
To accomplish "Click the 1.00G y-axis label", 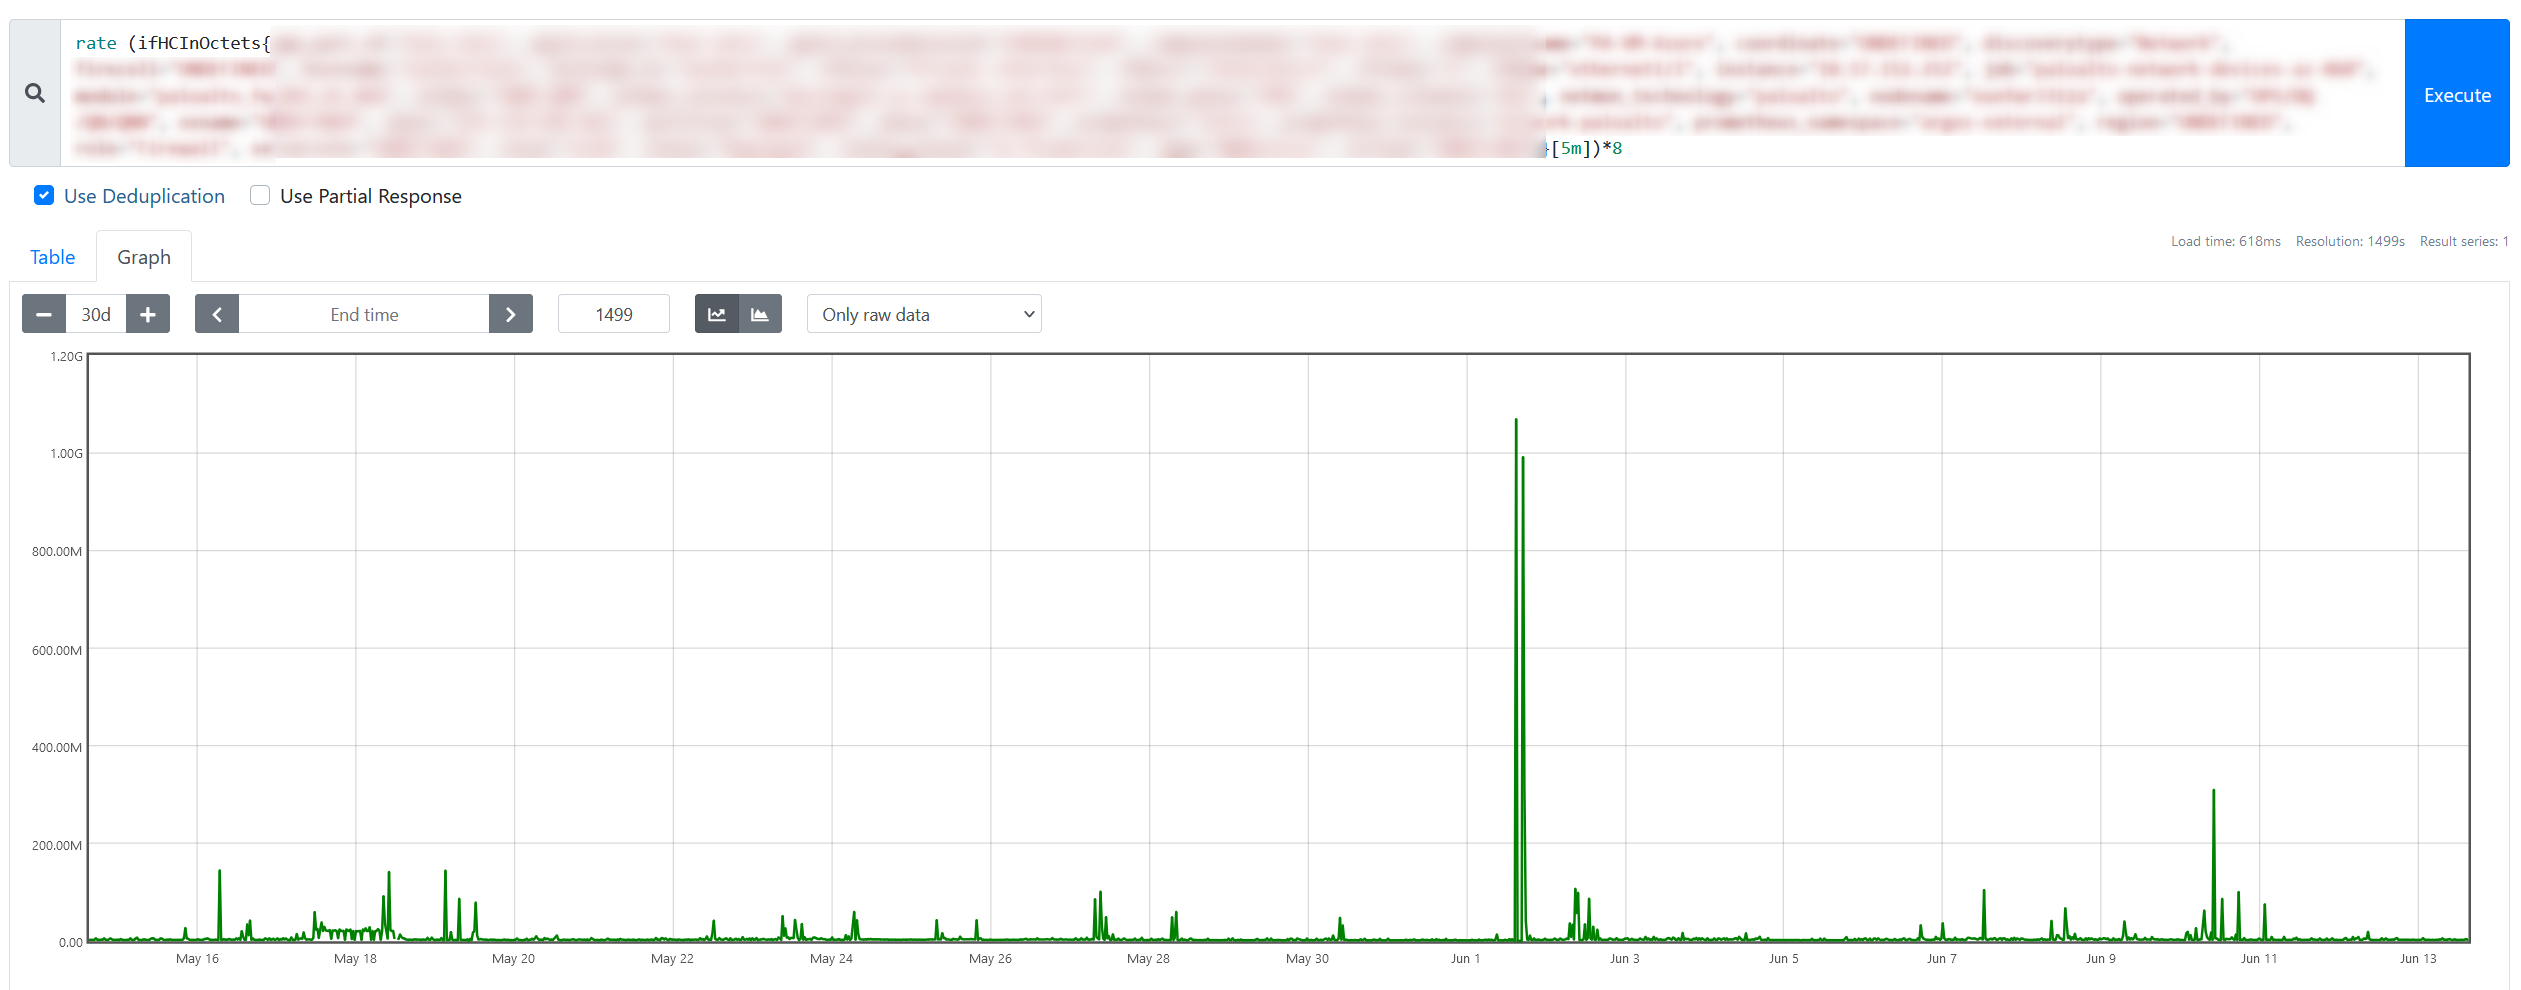I will (x=66, y=453).
